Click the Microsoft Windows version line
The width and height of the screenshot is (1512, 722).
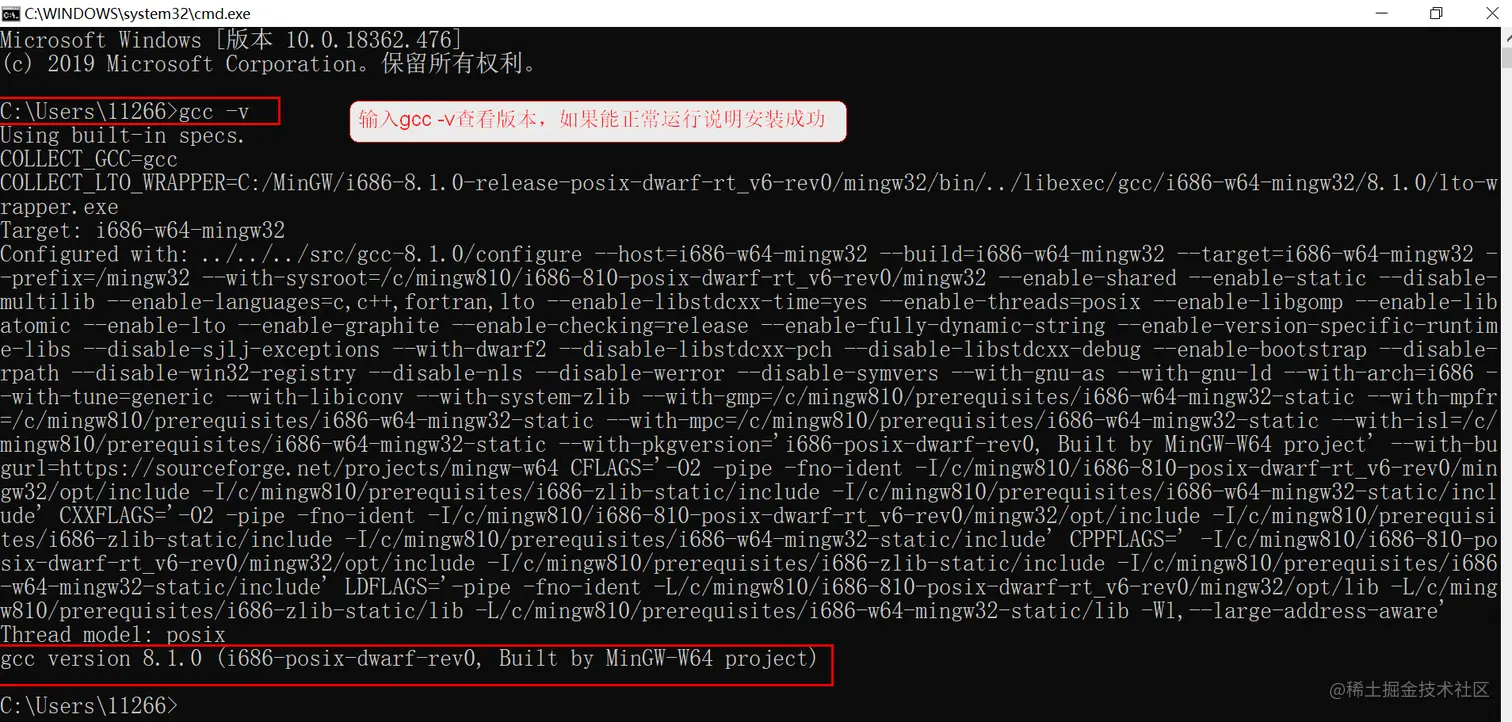231,40
